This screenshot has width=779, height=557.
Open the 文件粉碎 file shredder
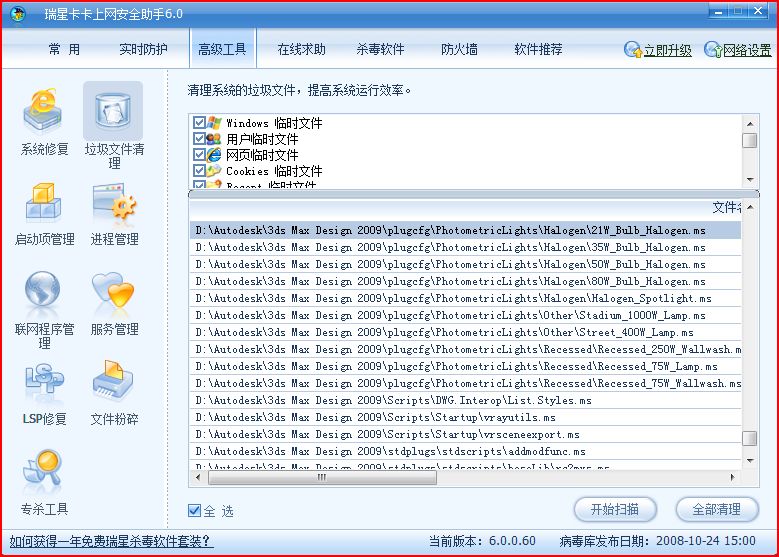click(x=114, y=394)
